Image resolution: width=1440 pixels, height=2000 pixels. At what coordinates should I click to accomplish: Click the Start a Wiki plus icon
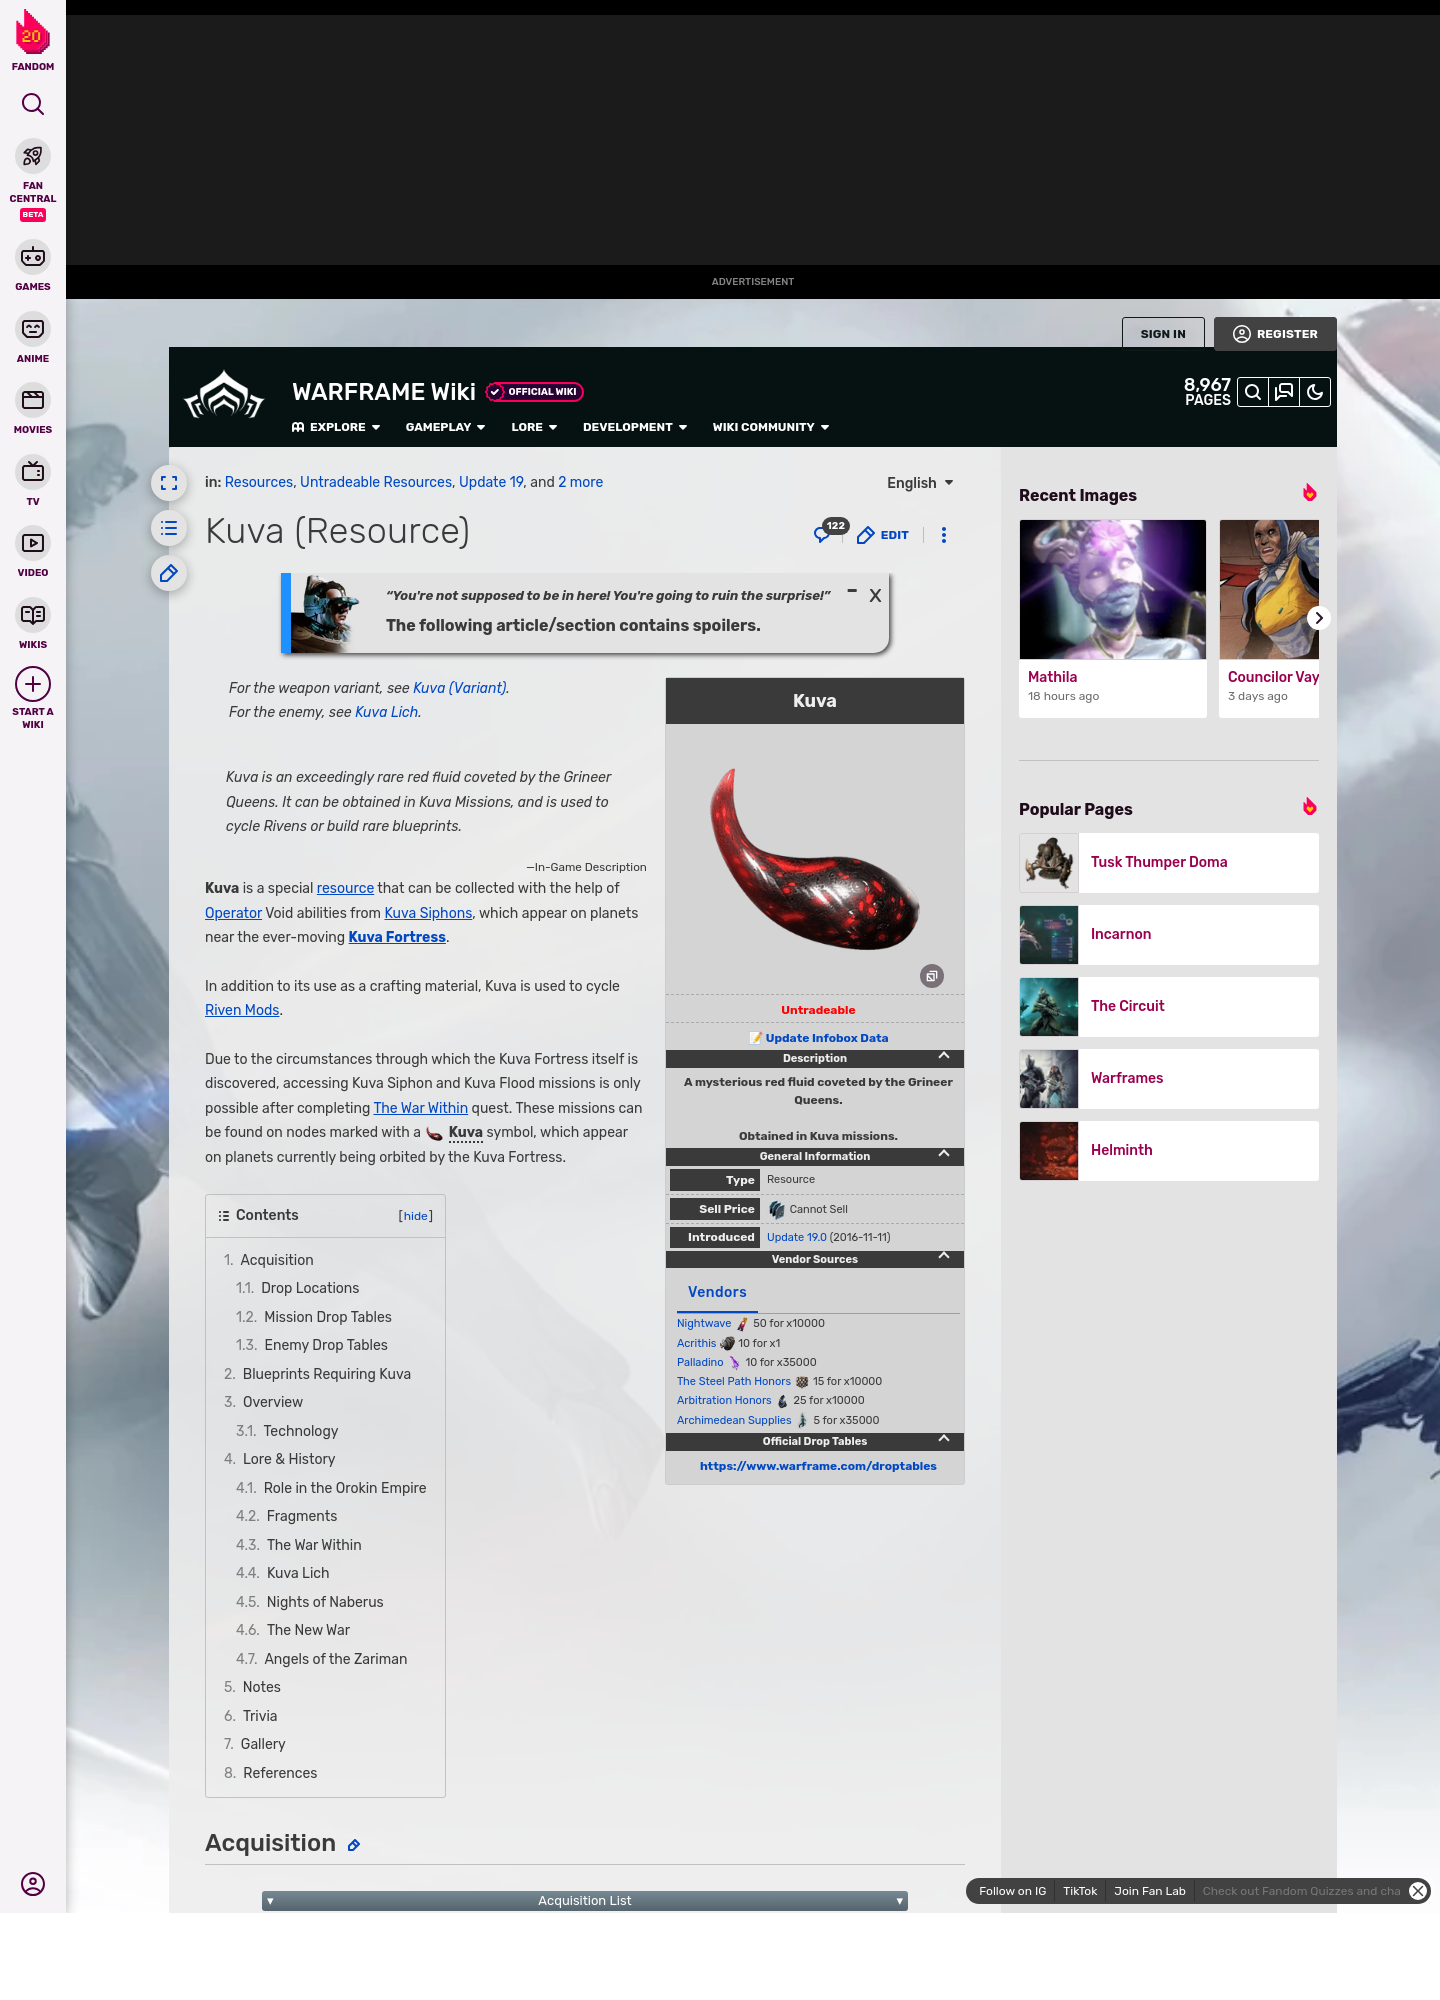click(33, 684)
